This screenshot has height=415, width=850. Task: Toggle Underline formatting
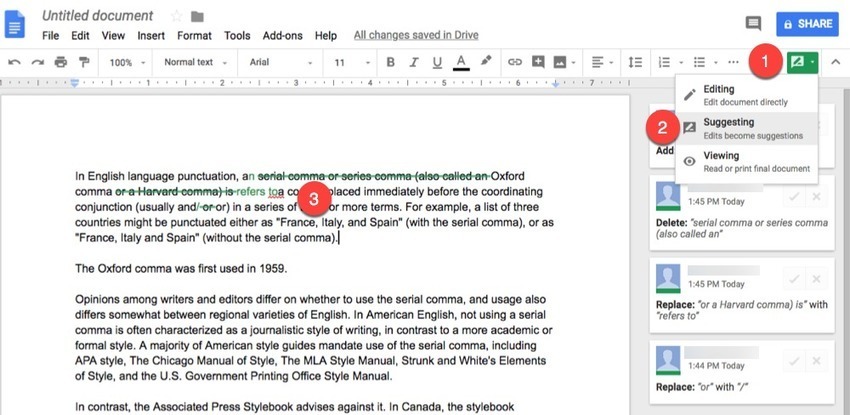(x=437, y=63)
